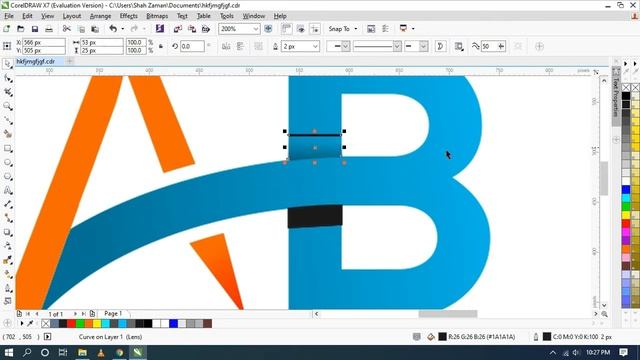Click the Save icon in toolbar
640x360 pixels.
coord(35,29)
